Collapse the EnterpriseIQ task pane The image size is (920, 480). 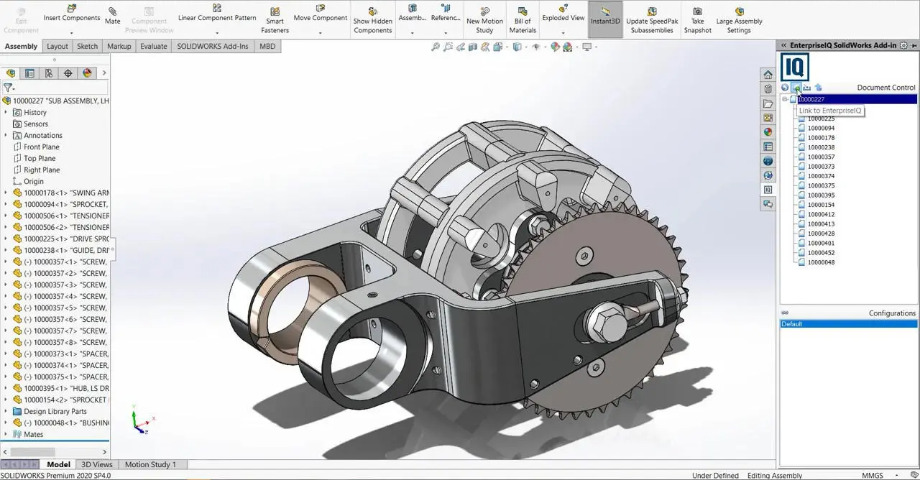tap(783, 45)
